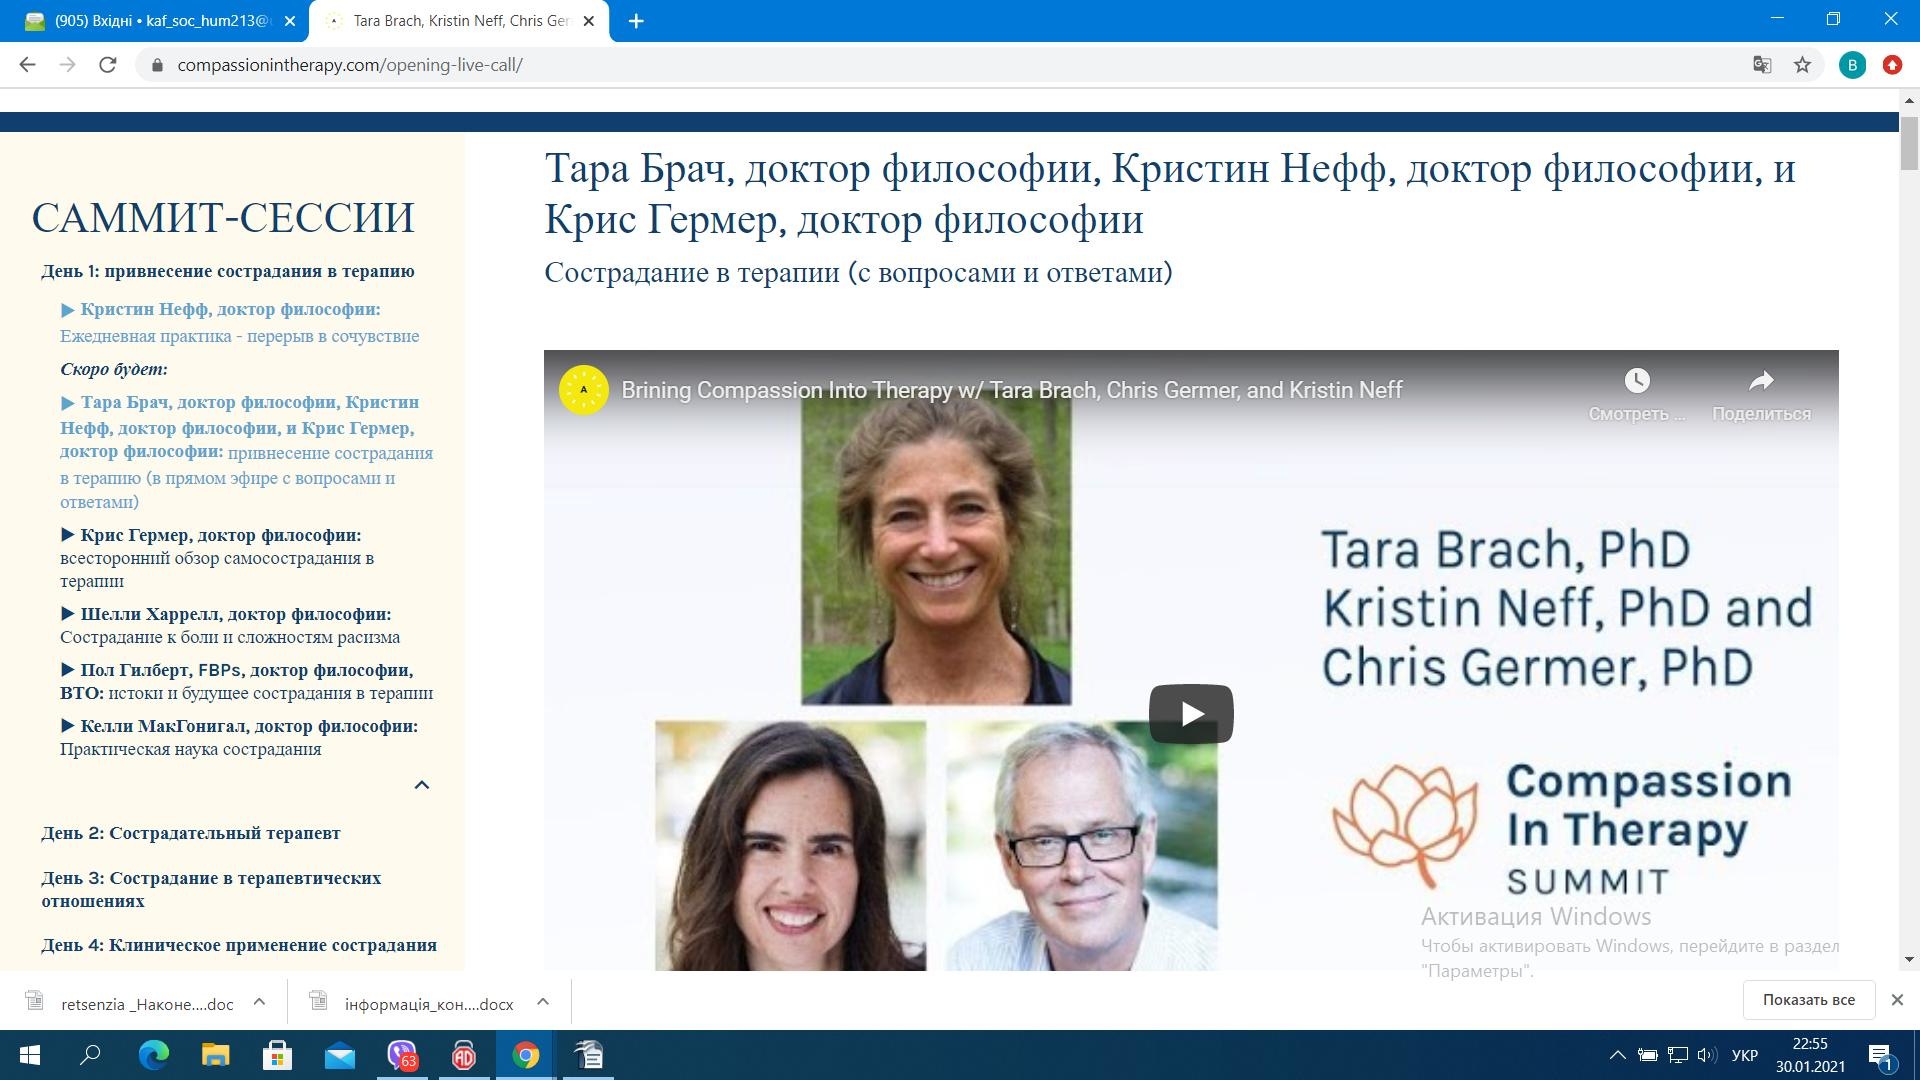Play the Compassion Into Therapy video
The height and width of the screenshot is (1080, 1920).
[1190, 714]
